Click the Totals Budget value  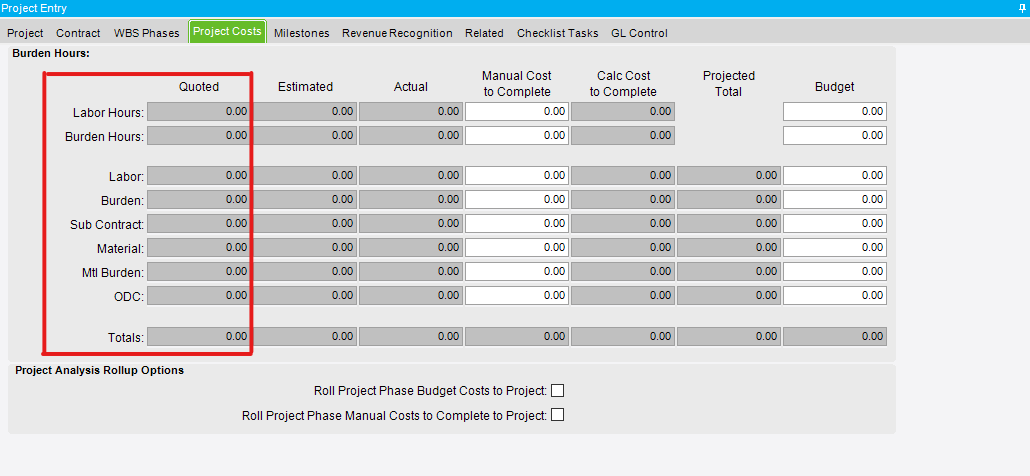click(x=835, y=336)
